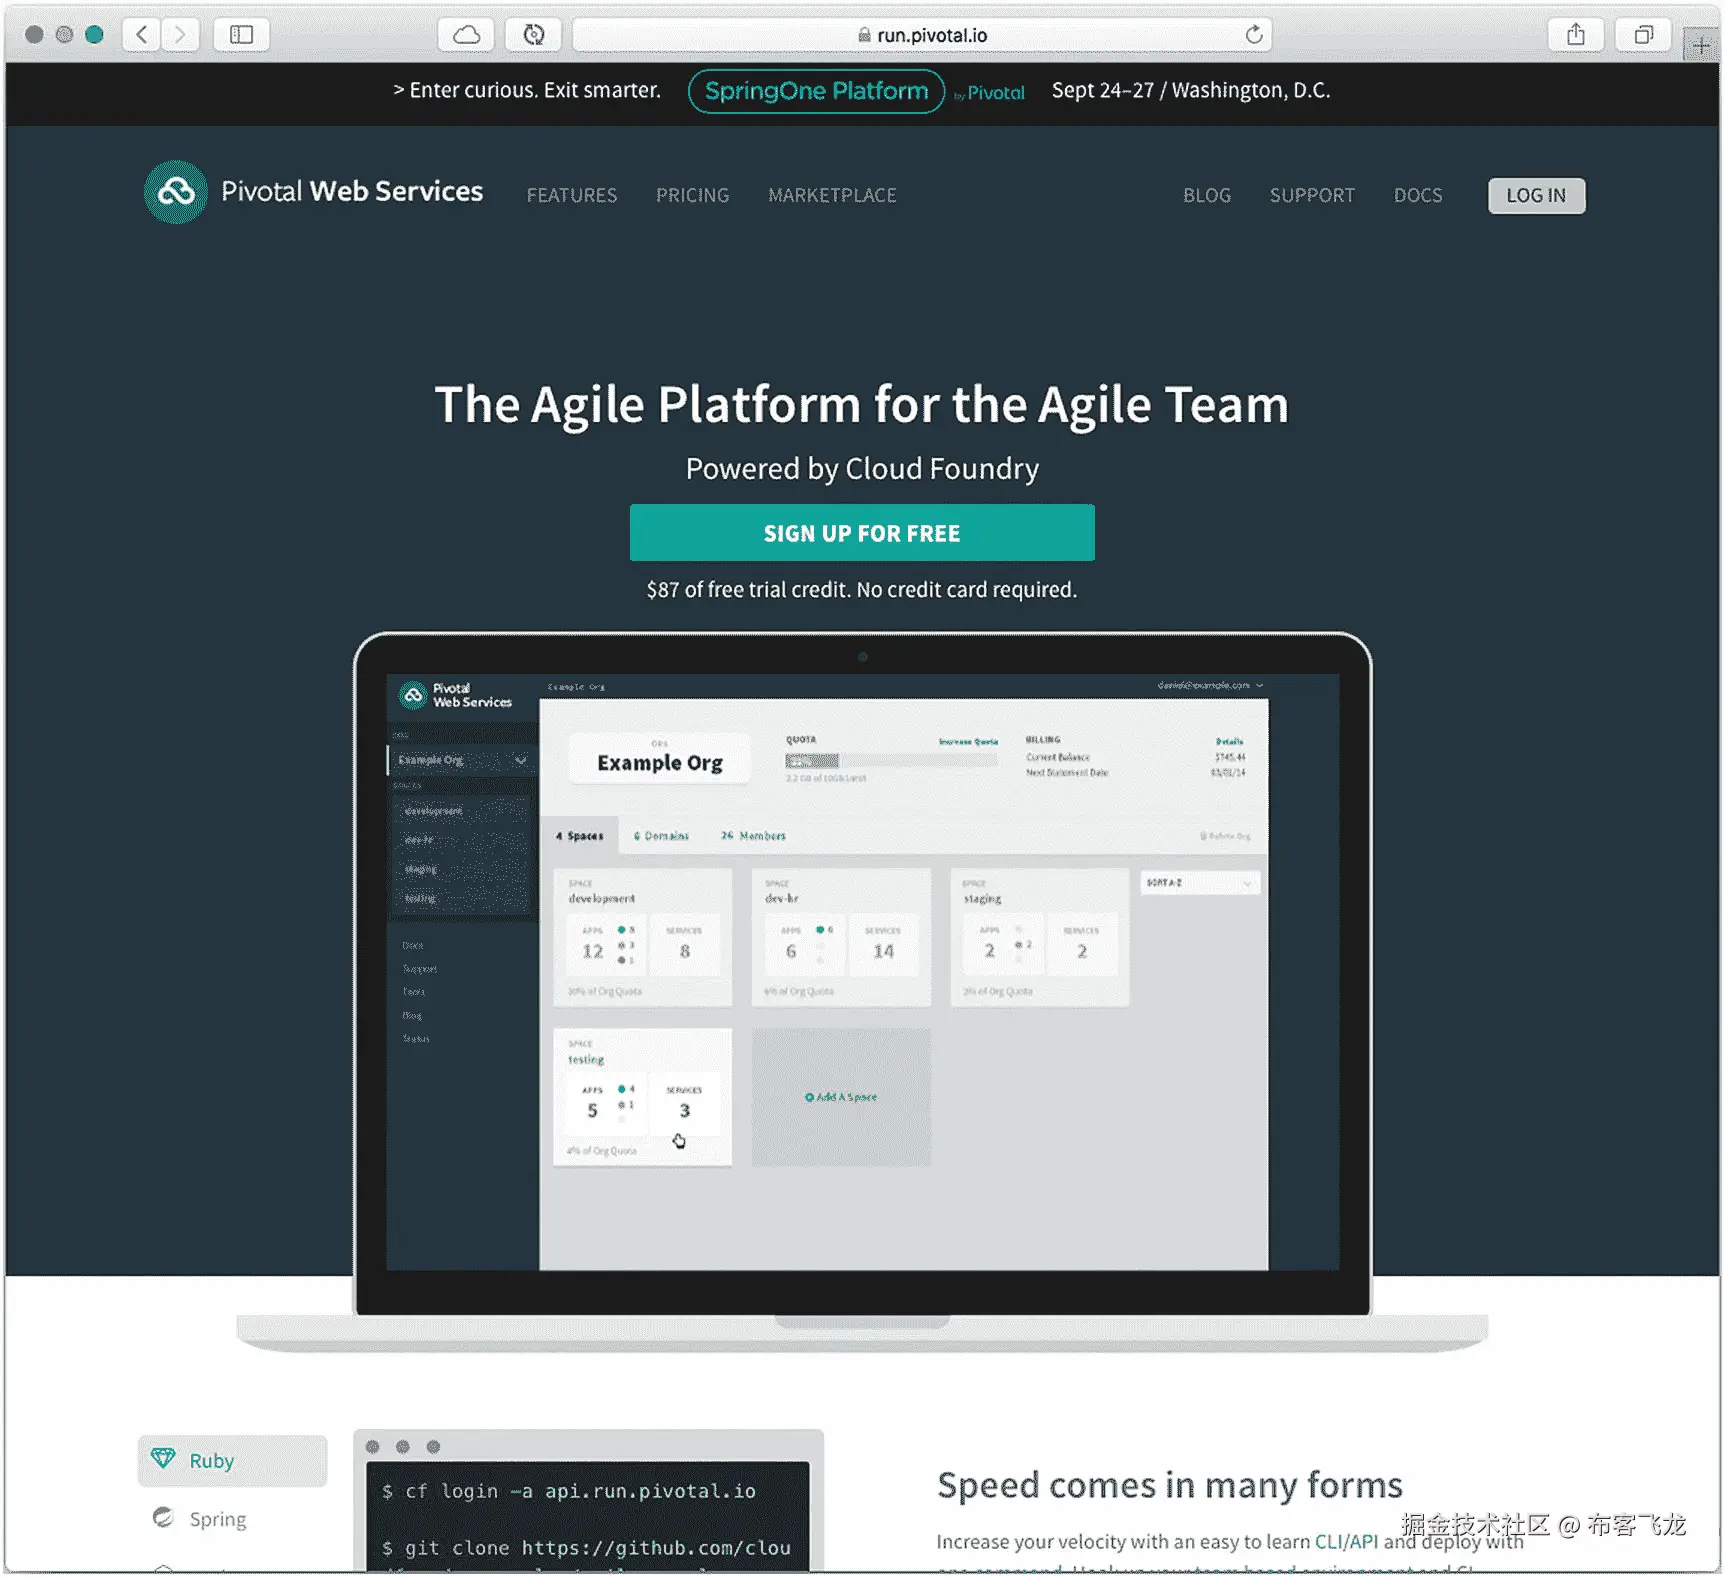1725x1577 pixels.
Task: Open the staging space card
Action: 1039,937
